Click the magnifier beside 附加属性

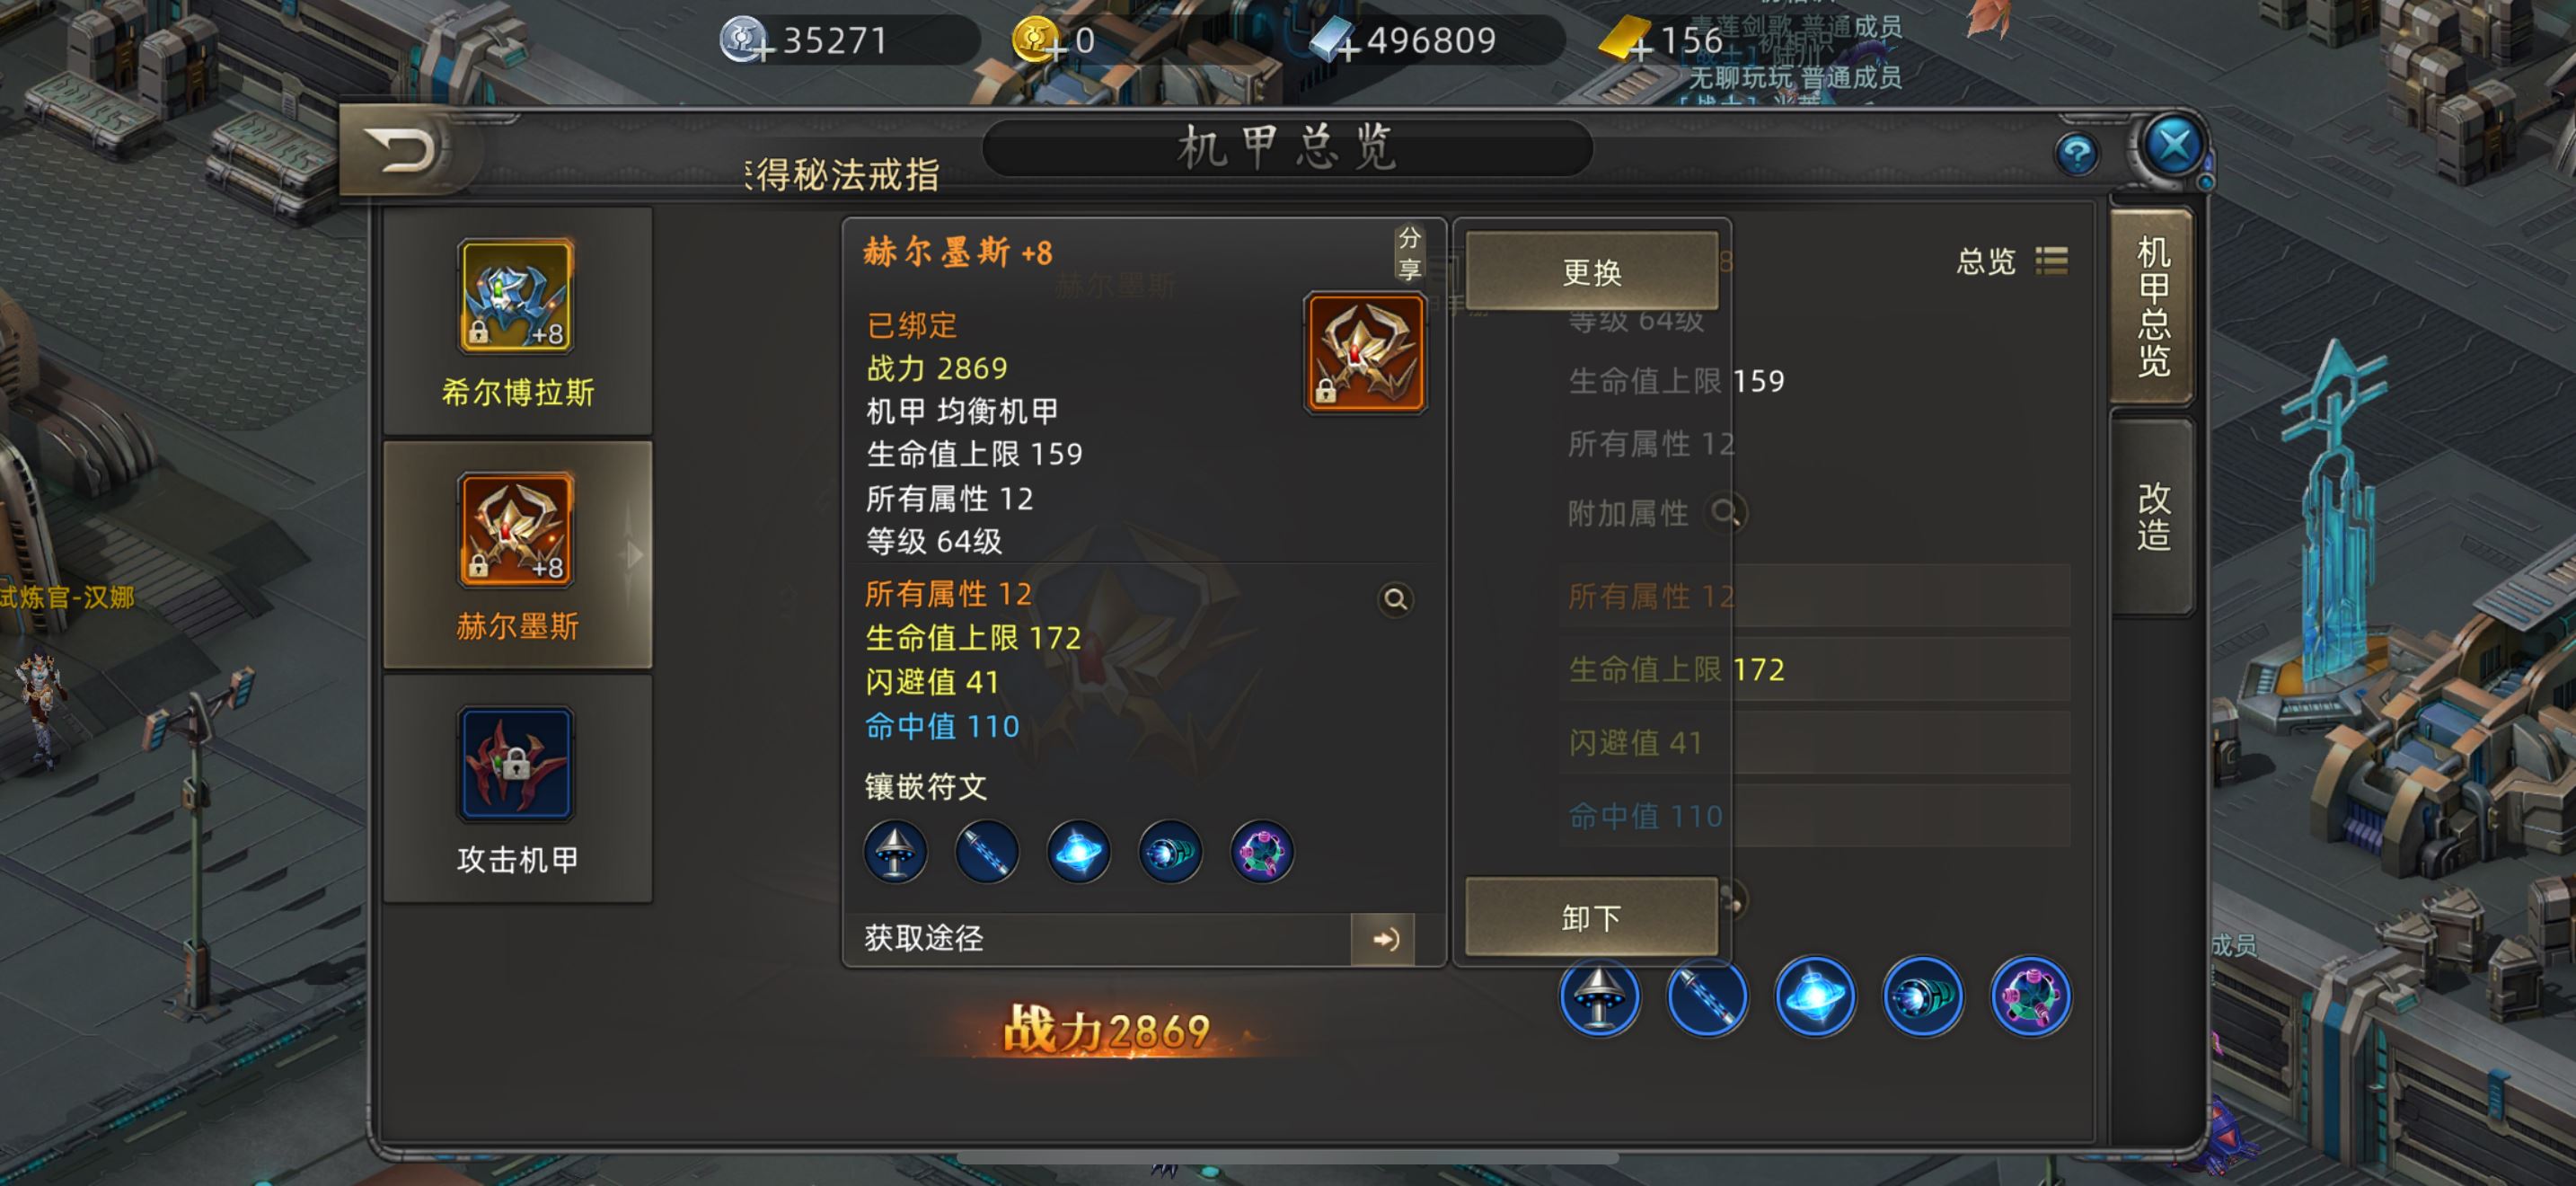1725,513
